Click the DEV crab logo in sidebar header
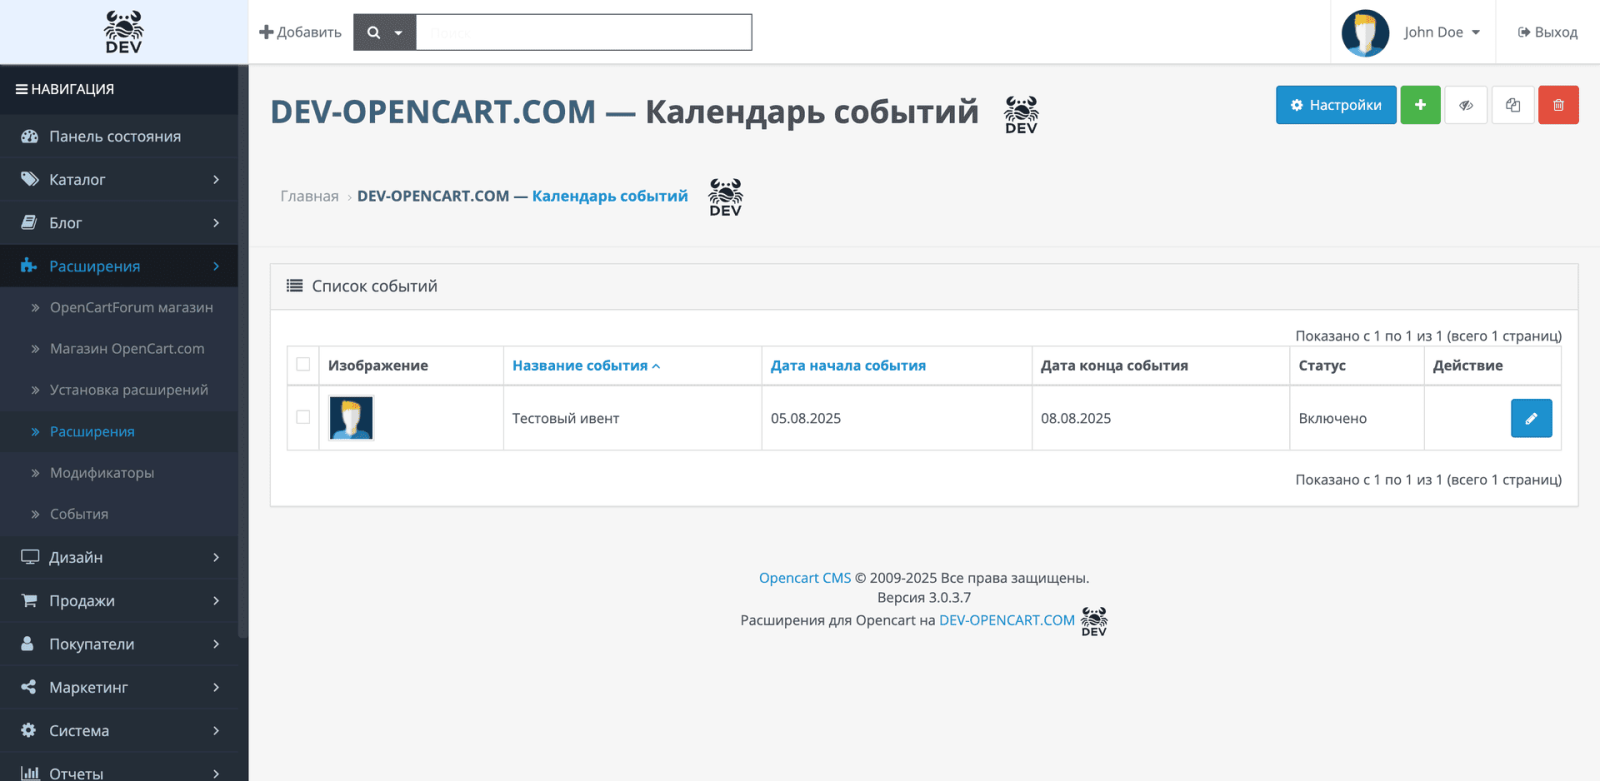Viewport: 1600px width, 782px height. [x=123, y=32]
